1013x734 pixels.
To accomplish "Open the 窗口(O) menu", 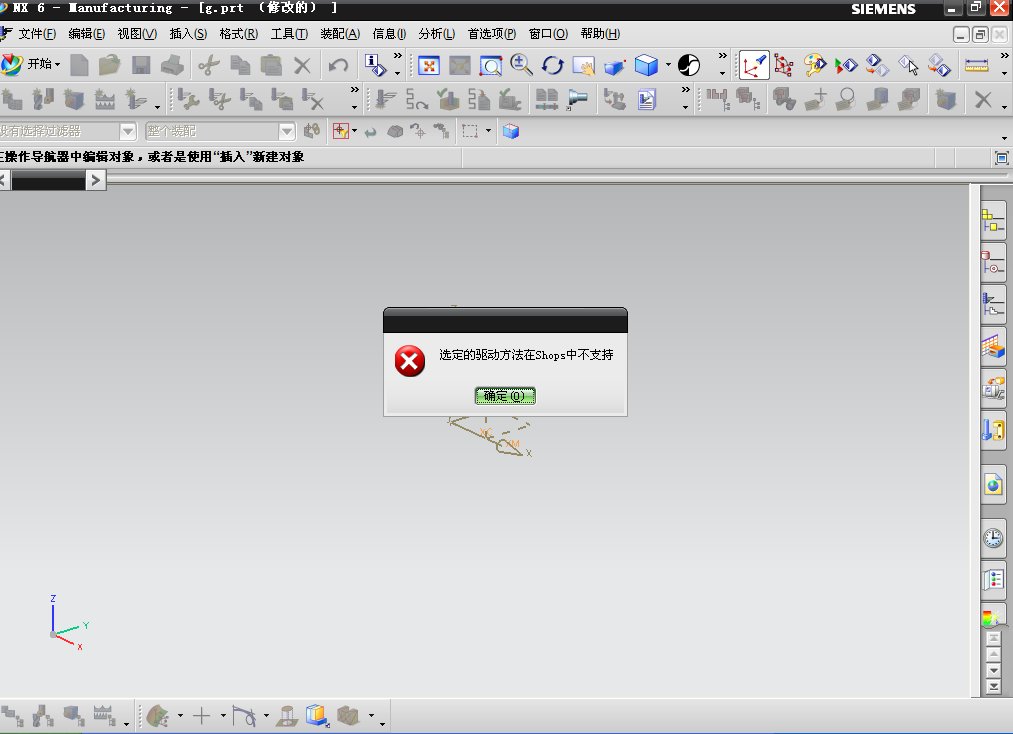I will pos(548,34).
